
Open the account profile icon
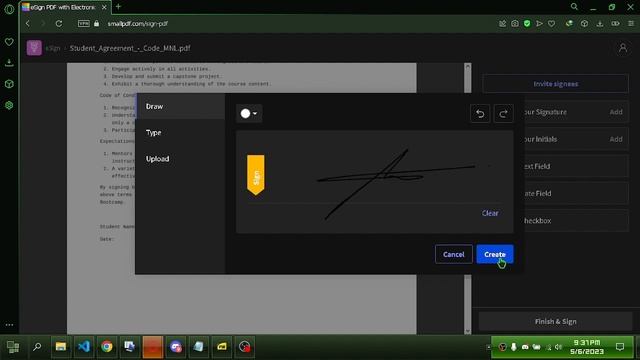(x=623, y=48)
